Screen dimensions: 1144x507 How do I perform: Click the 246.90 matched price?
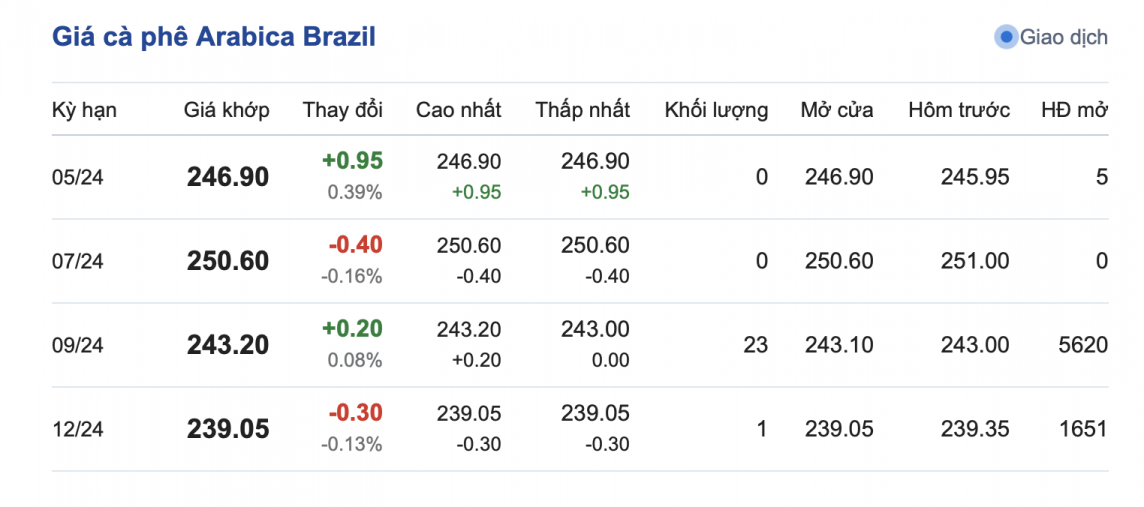(x=228, y=178)
